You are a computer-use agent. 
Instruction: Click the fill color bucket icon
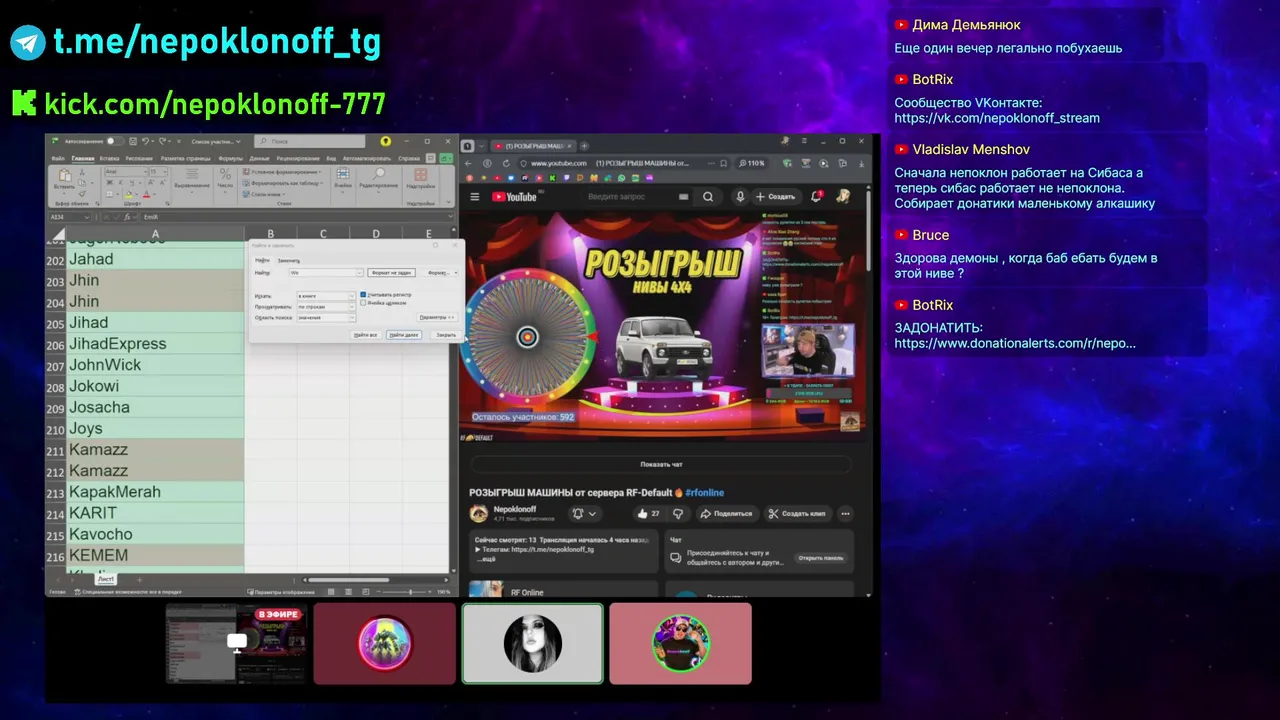[x=128, y=195]
